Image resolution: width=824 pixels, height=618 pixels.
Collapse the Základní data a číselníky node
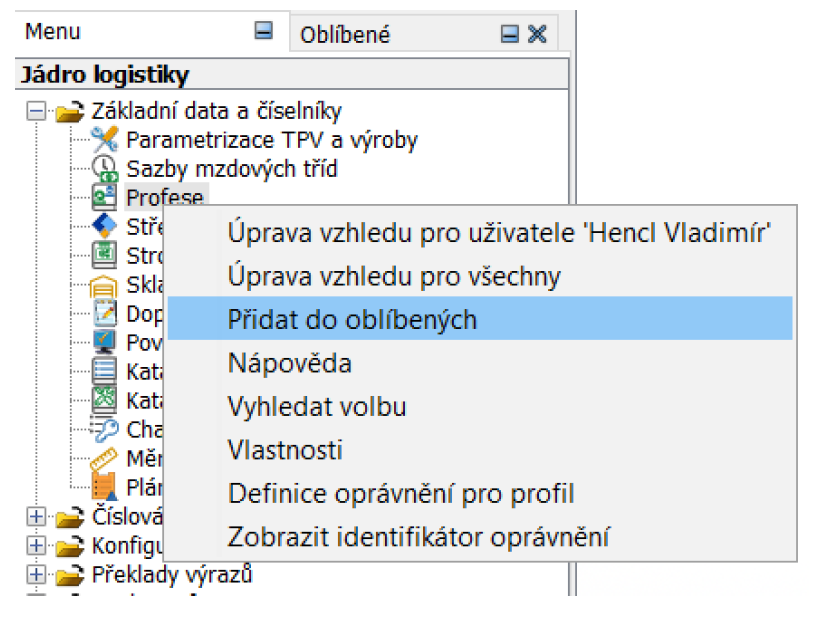click(x=36, y=112)
